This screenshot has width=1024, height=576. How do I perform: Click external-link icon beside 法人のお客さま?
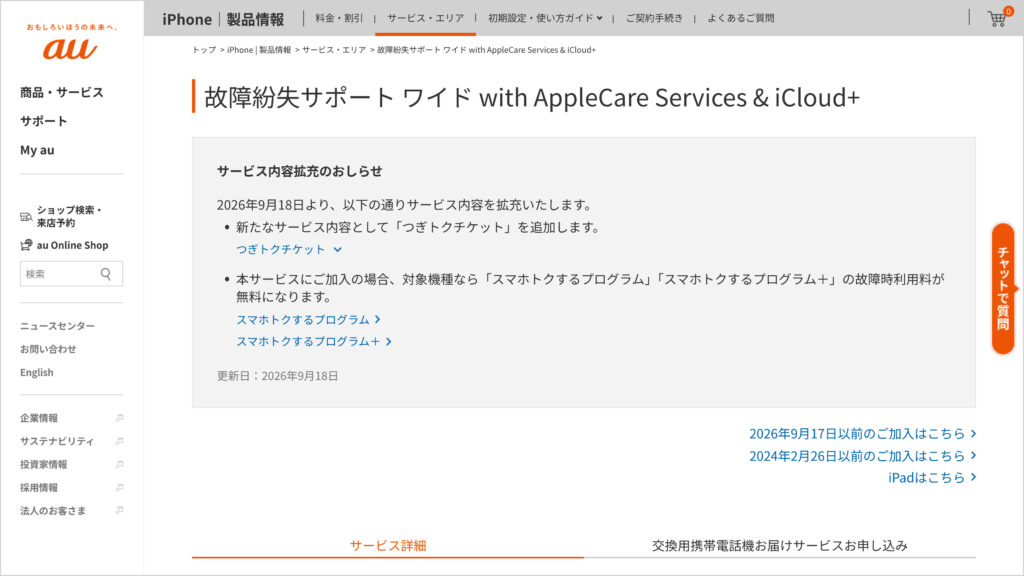tap(120, 510)
